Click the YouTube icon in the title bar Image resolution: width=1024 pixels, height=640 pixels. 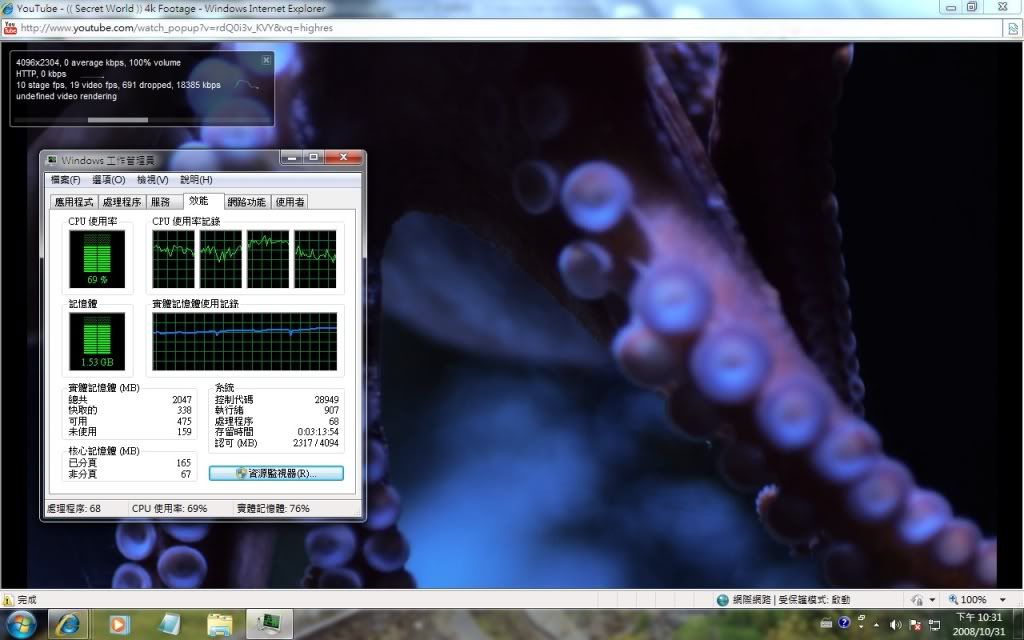[x=9, y=28]
